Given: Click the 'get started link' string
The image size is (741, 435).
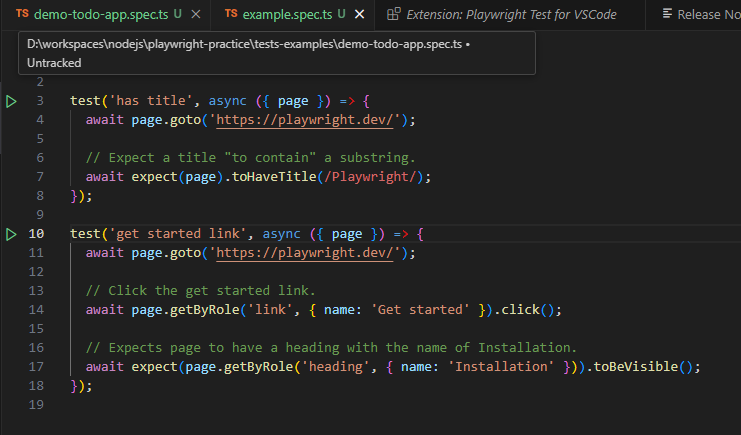Looking at the screenshot, I should [x=178, y=234].
